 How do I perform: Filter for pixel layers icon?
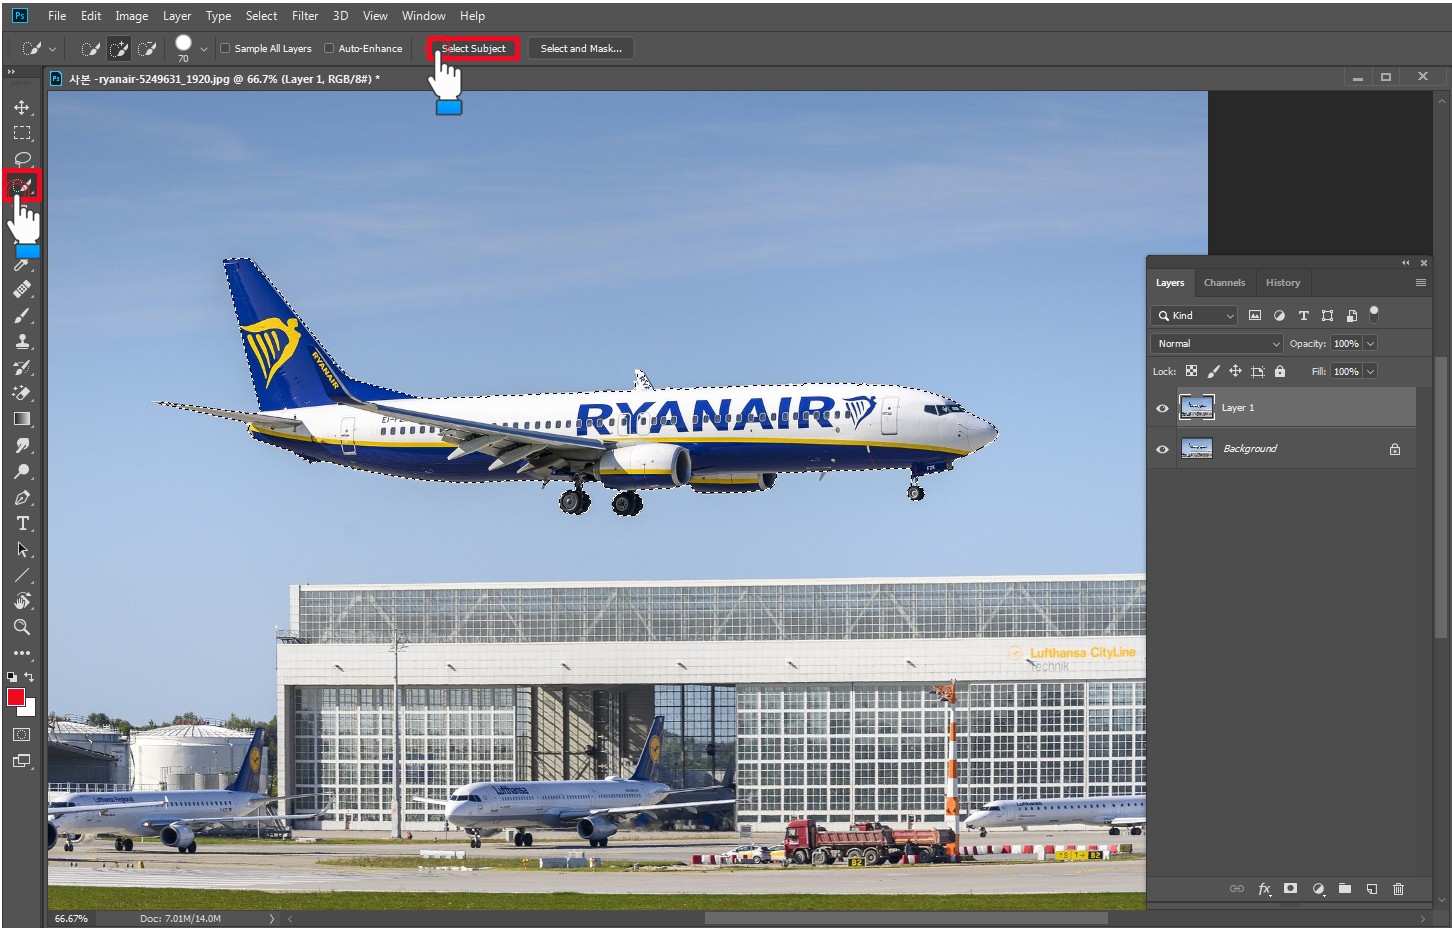(x=1255, y=315)
